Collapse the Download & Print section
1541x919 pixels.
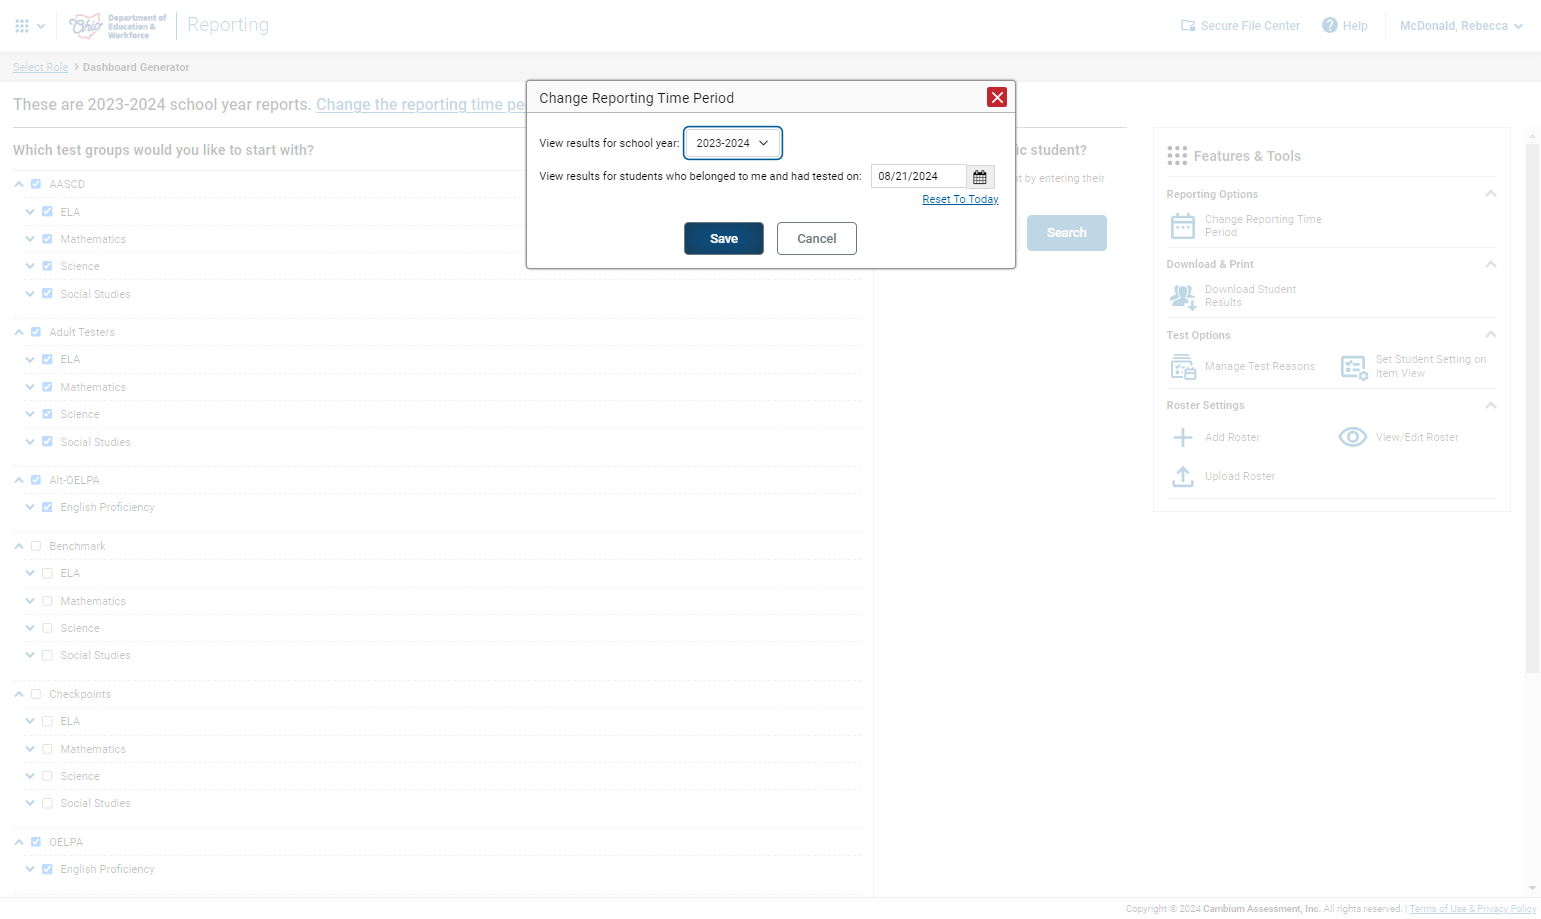point(1490,264)
